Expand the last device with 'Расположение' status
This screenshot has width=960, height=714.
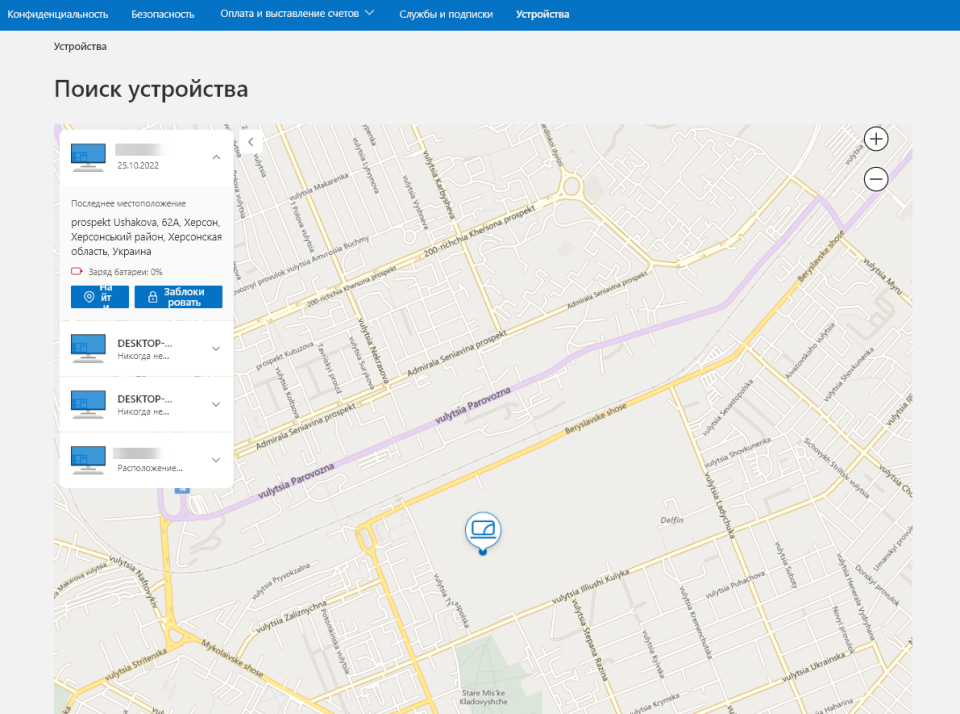click(216, 460)
